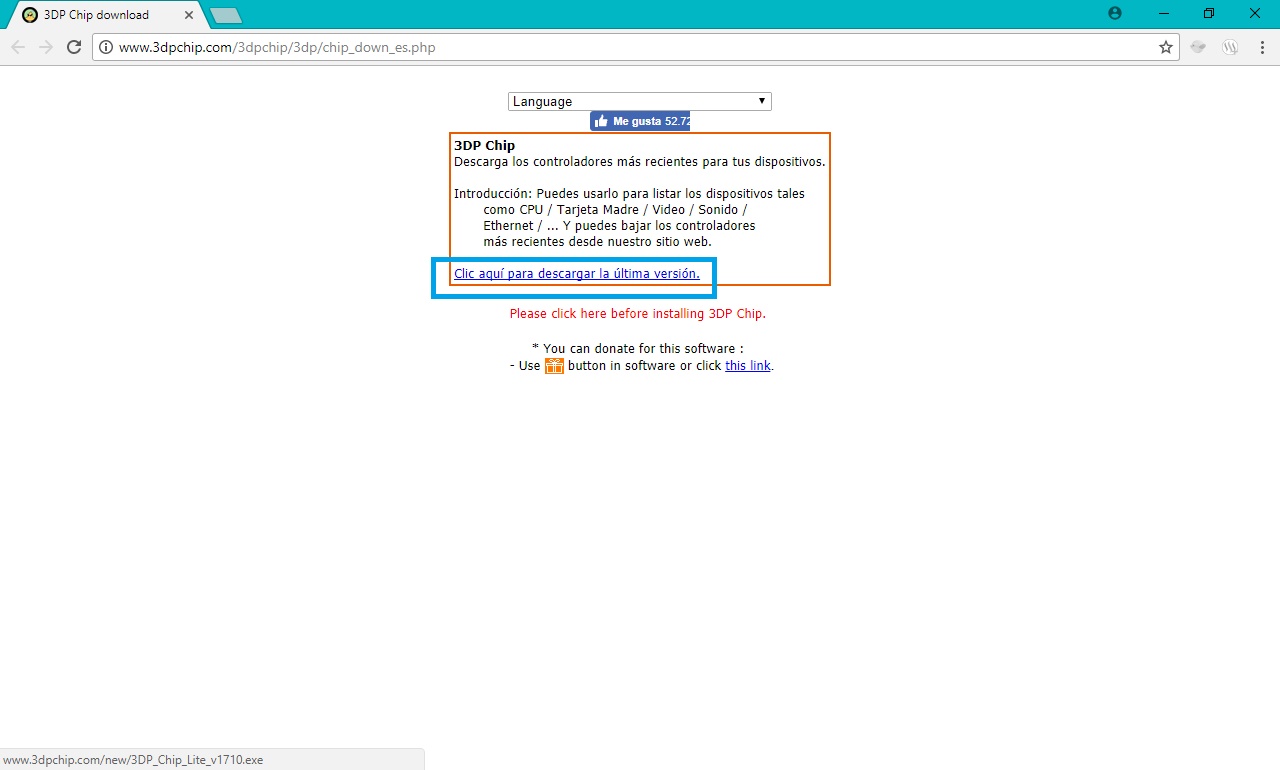
Task: Bookmark this page with the star icon
Action: (x=1166, y=47)
